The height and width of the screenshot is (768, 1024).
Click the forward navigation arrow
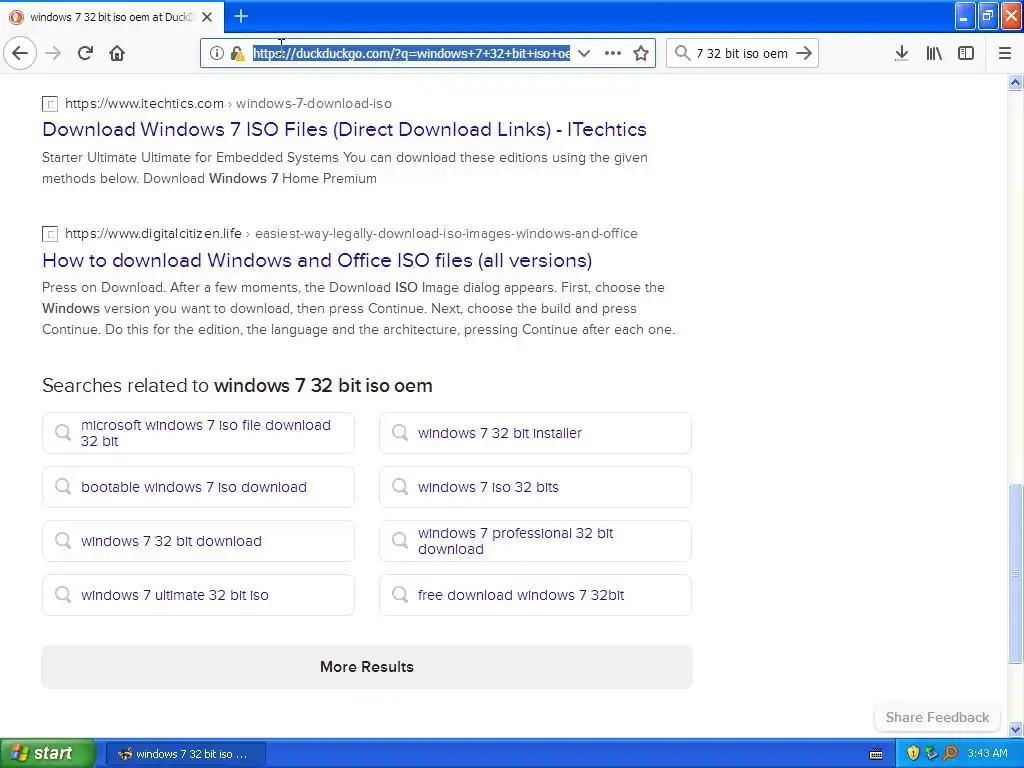(x=53, y=53)
